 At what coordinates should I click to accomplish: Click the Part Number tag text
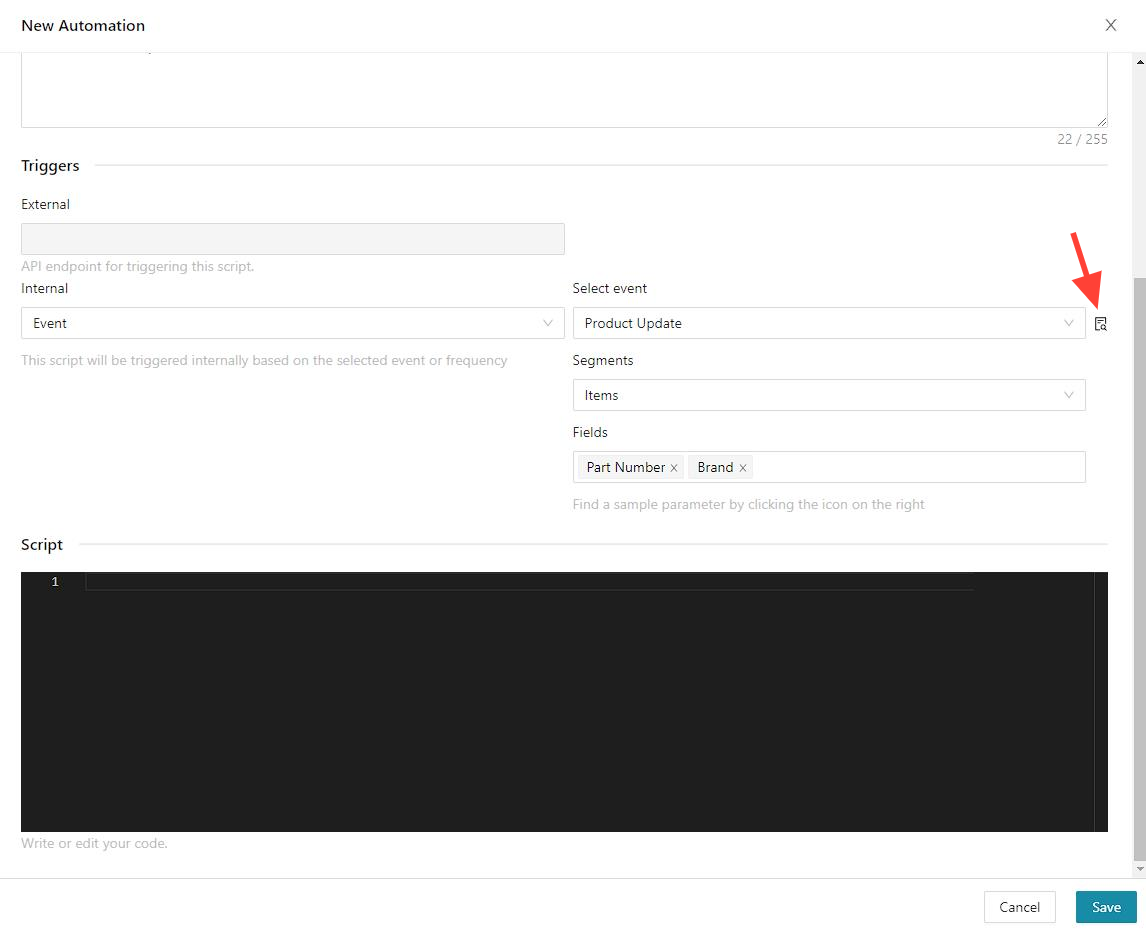tap(626, 468)
